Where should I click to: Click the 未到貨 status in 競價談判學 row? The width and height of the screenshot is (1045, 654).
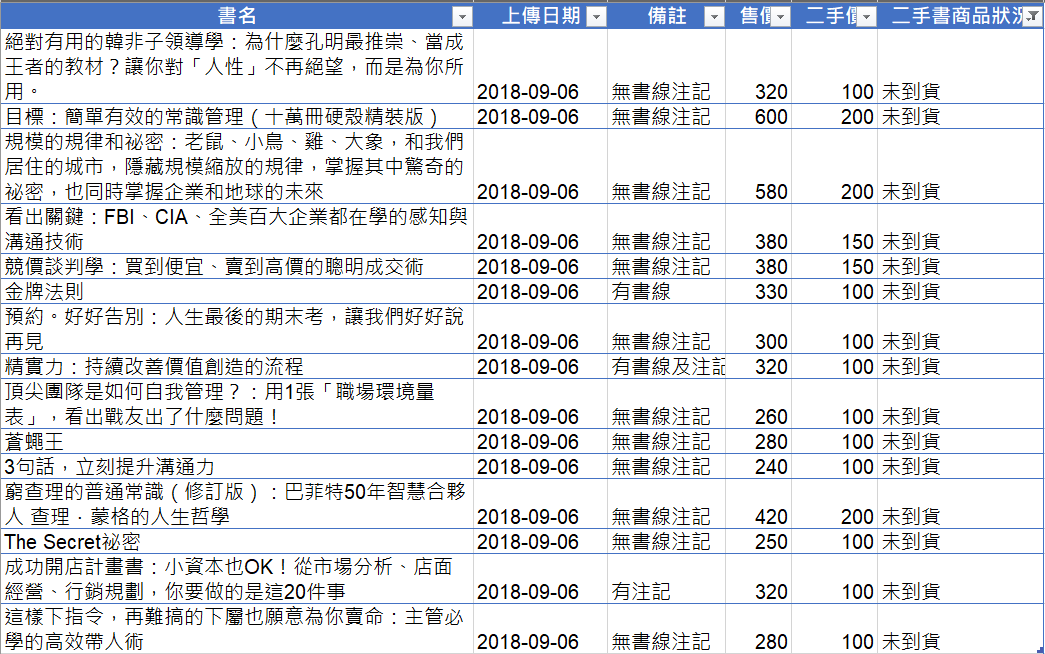[x=911, y=267]
